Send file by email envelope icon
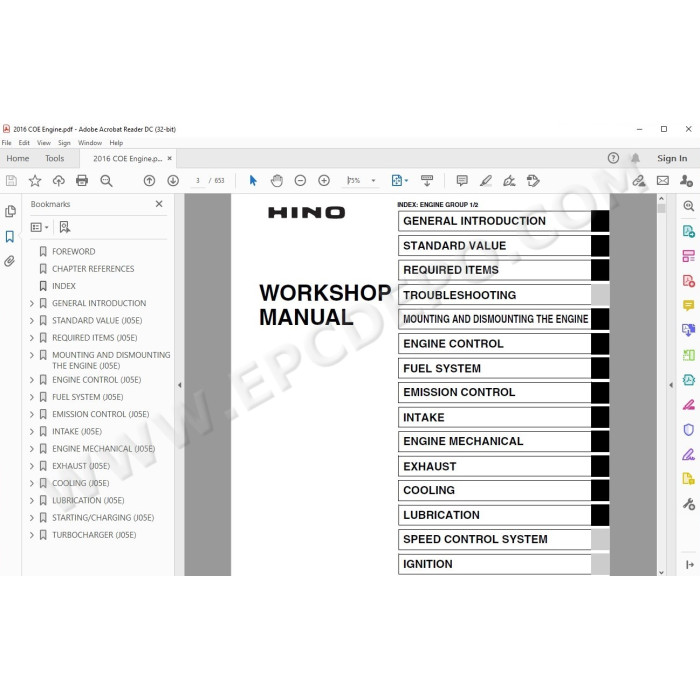This screenshot has width=700, height=700. point(663,181)
